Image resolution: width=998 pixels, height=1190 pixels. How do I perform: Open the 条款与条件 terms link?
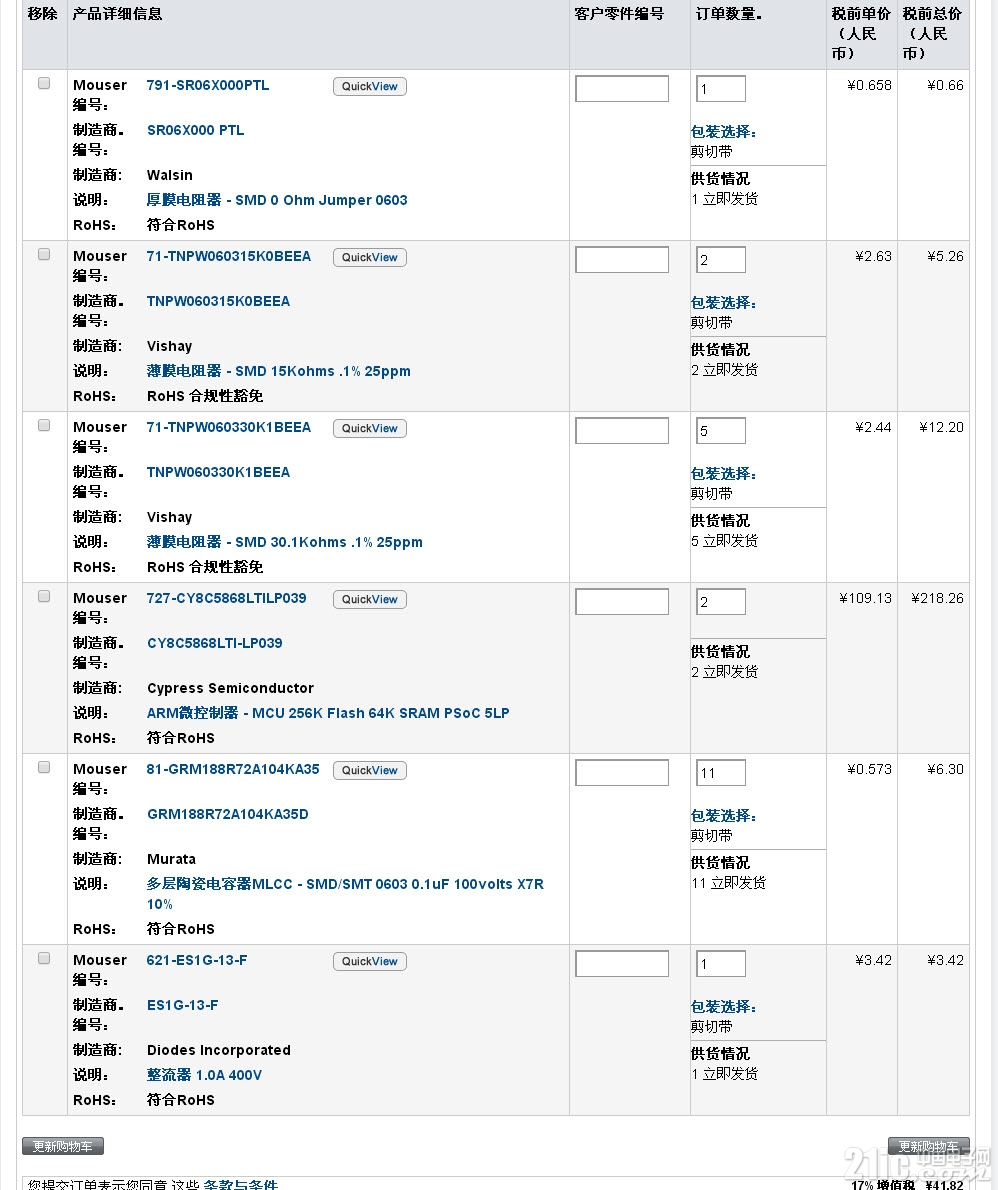(241, 1184)
